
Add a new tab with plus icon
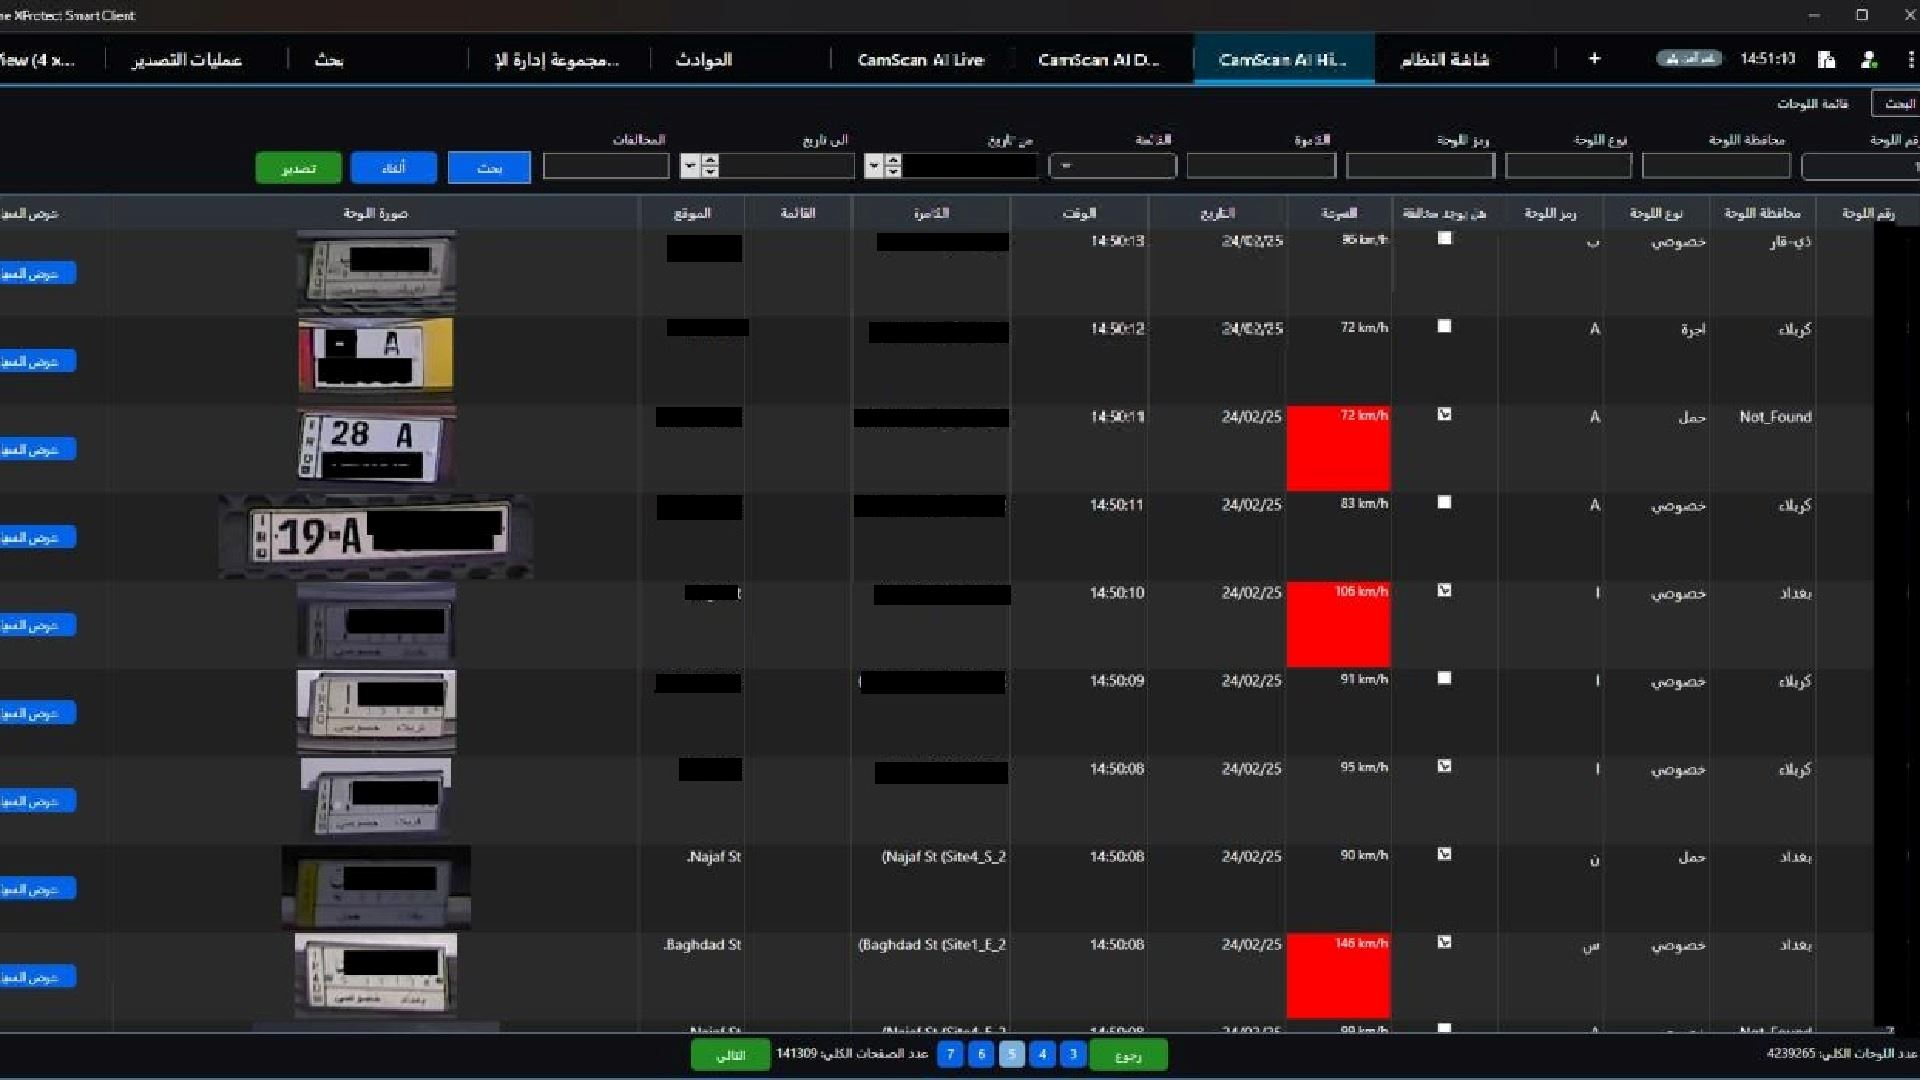[1594, 59]
